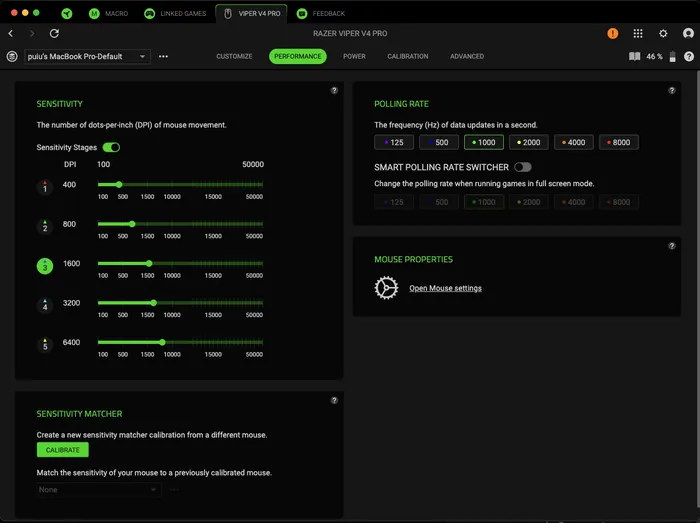Open Mouse settings link
The height and width of the screenshot is (523, 700).
(446, 288)
